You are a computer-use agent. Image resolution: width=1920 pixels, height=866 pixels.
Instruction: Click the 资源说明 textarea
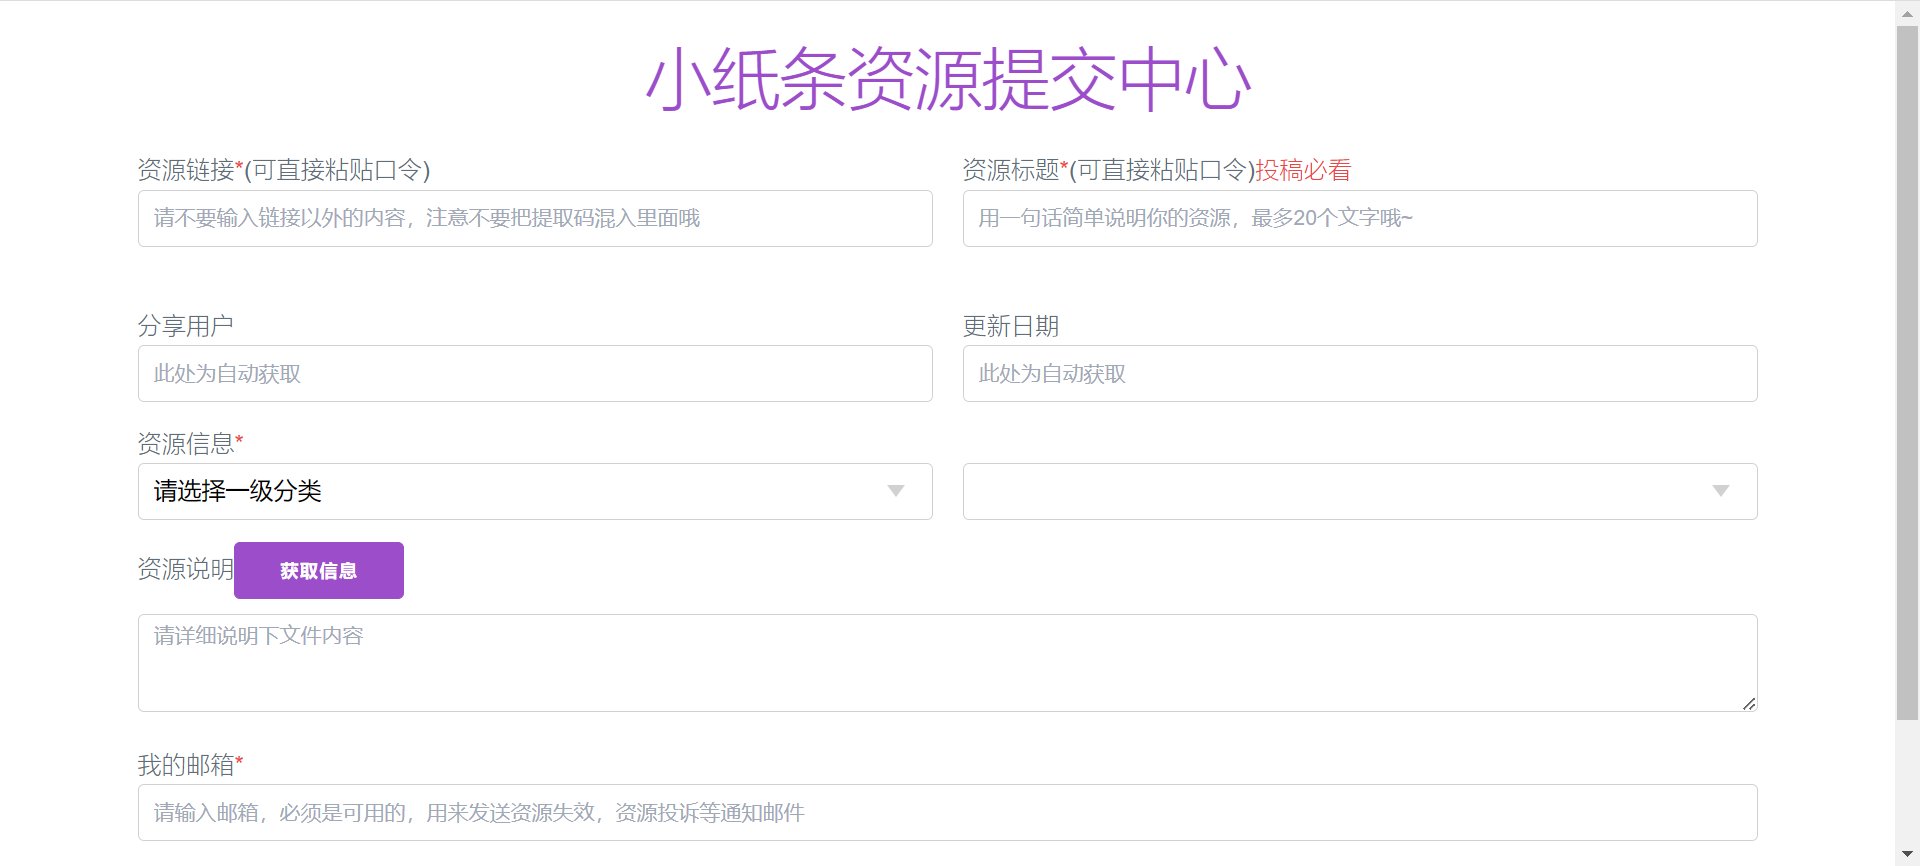(x=947, y=663)
